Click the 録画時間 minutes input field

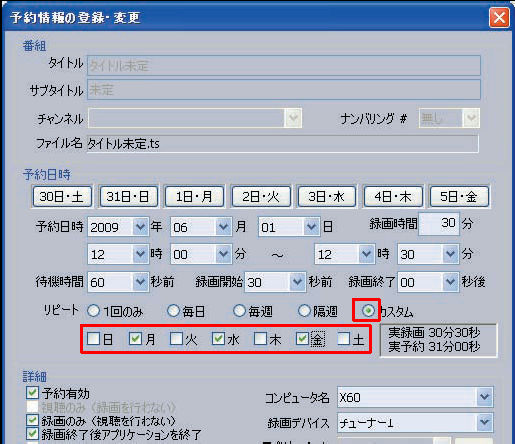[x=439, y=223]
